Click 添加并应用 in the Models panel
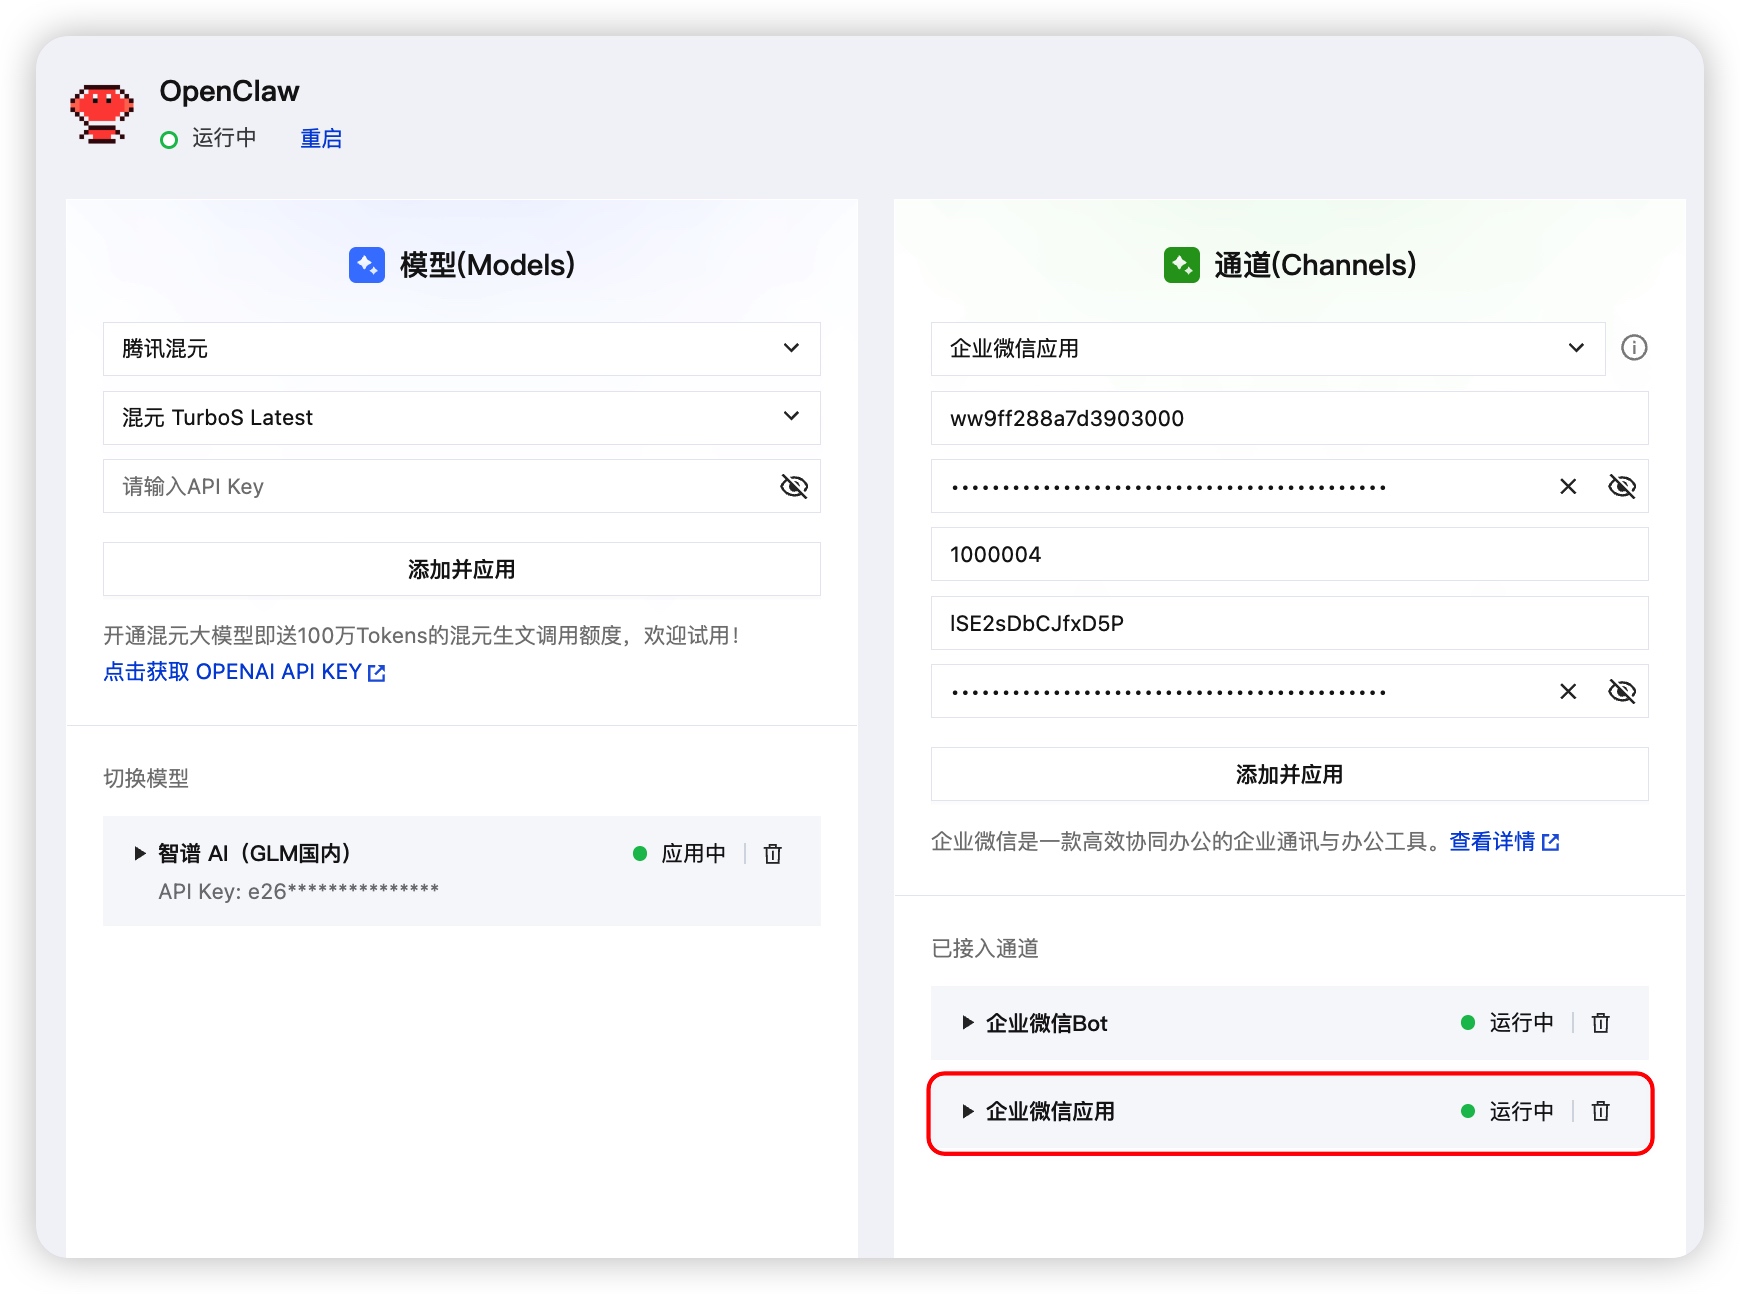1740x1294 pixels. (462, 570)
